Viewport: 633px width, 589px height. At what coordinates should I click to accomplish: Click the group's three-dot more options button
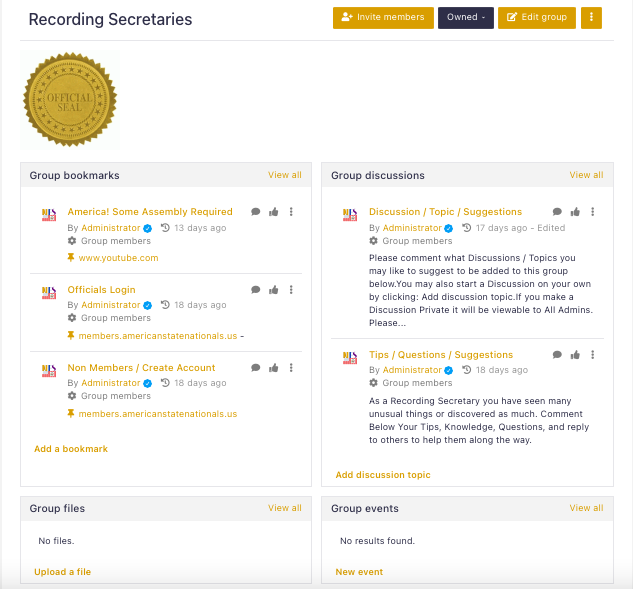(x=591, y=17)
